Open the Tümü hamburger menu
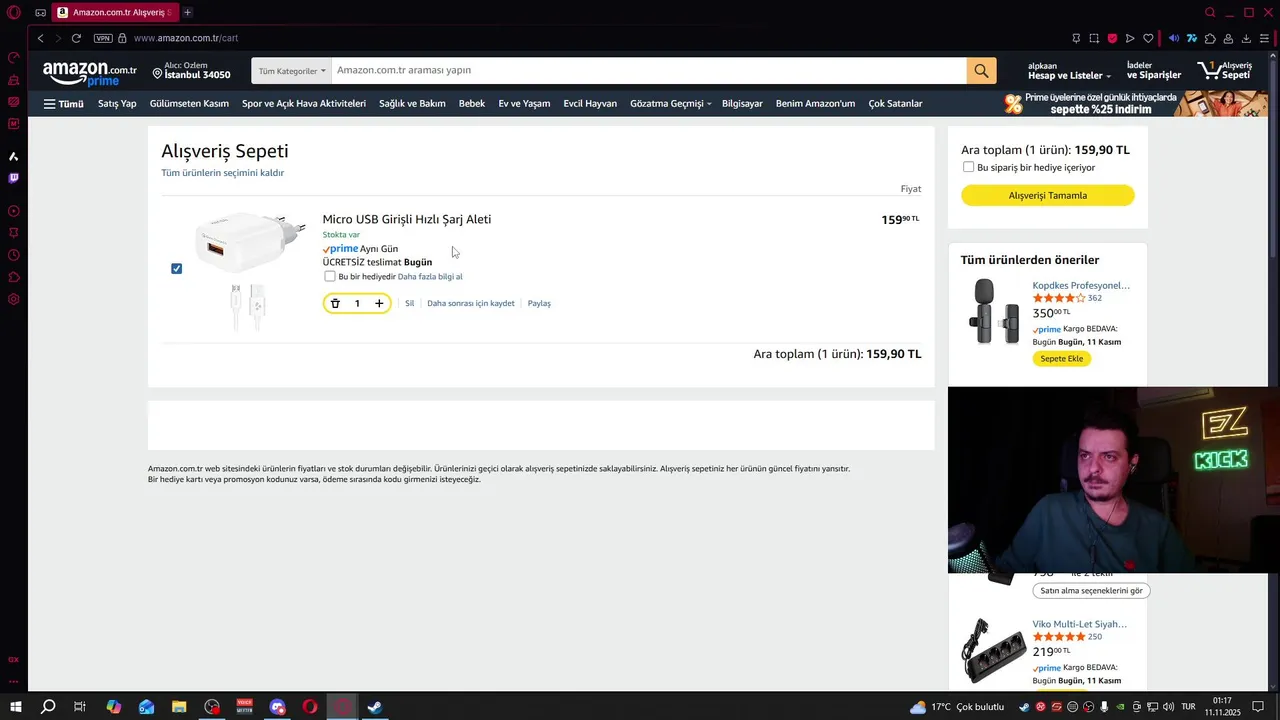Screen dimensions: 1280x720 [63, 104]
